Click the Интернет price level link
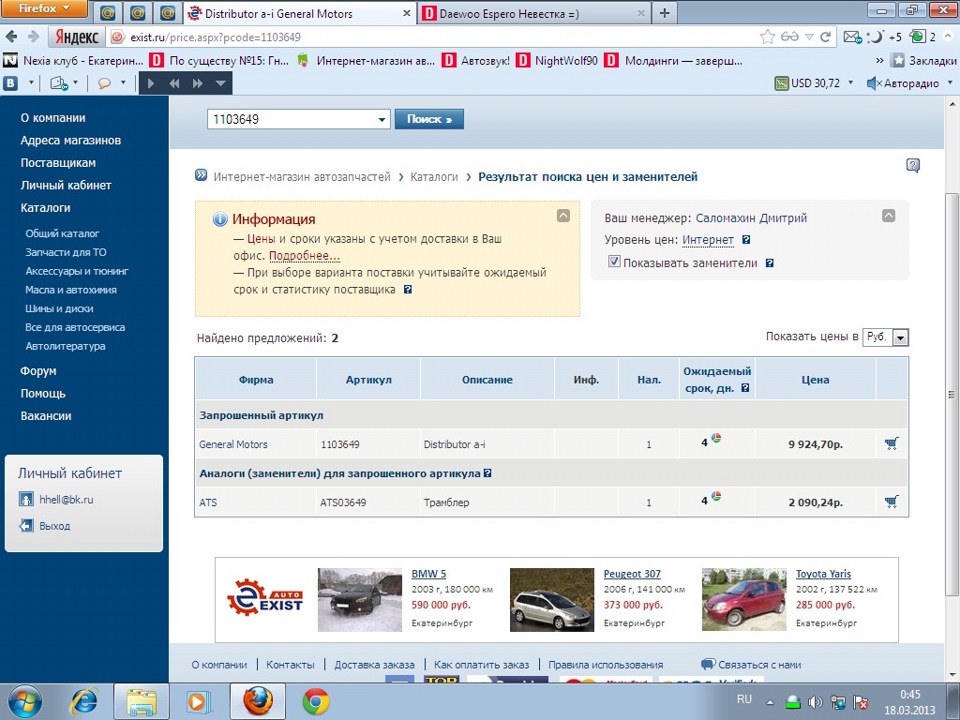This screenshot has height=720, width=960. (708, 240)
